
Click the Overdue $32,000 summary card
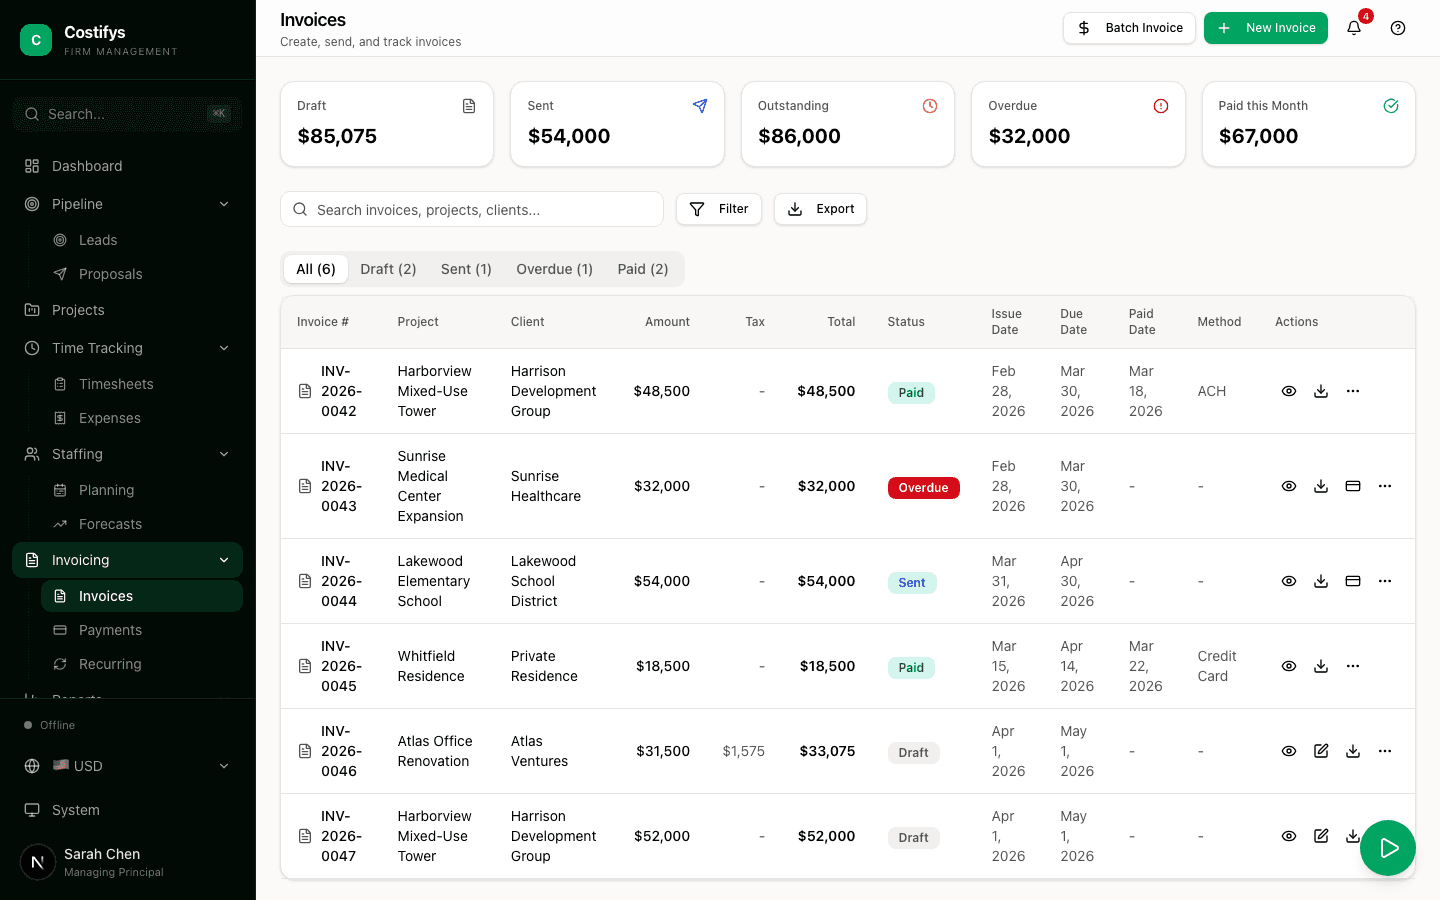tap(1078, 124)
